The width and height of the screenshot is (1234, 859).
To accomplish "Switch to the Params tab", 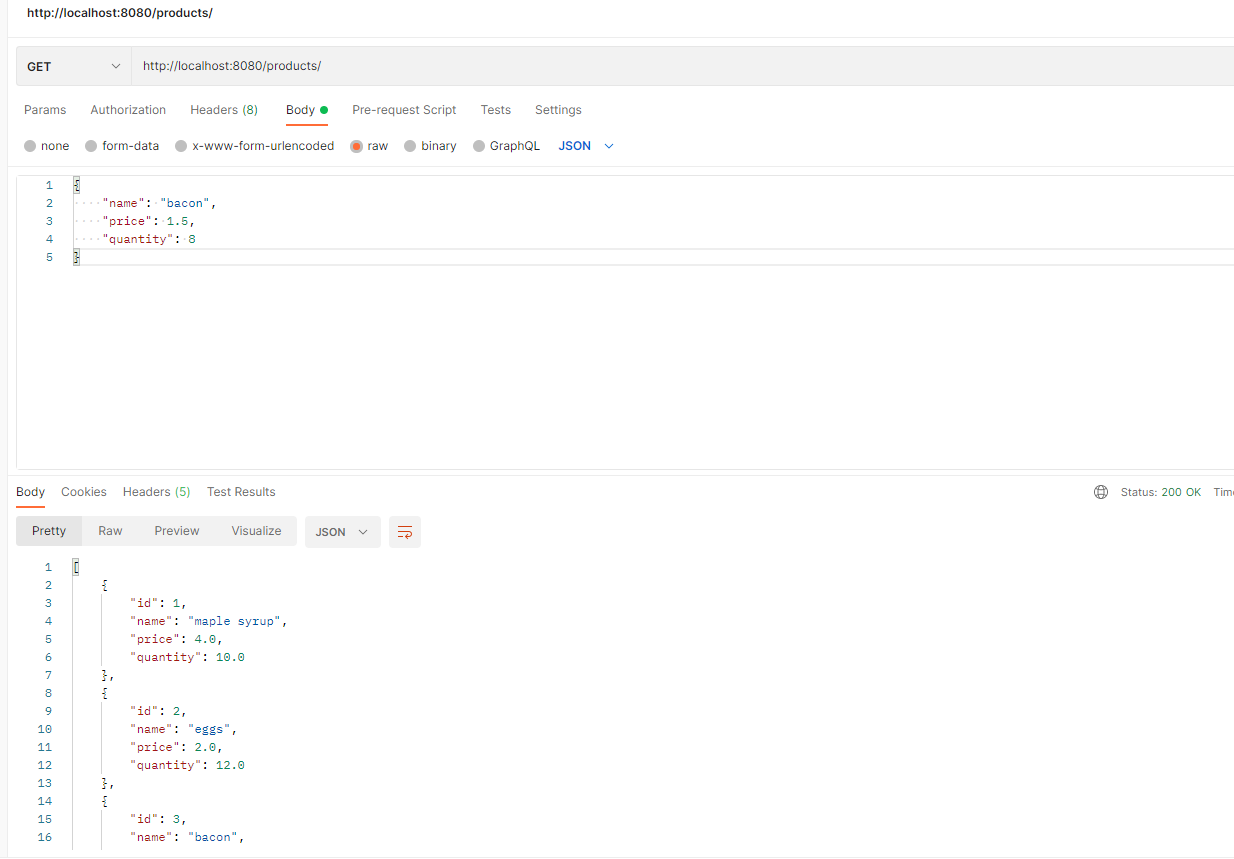I will pyautogui.click(x=45, y=110).
